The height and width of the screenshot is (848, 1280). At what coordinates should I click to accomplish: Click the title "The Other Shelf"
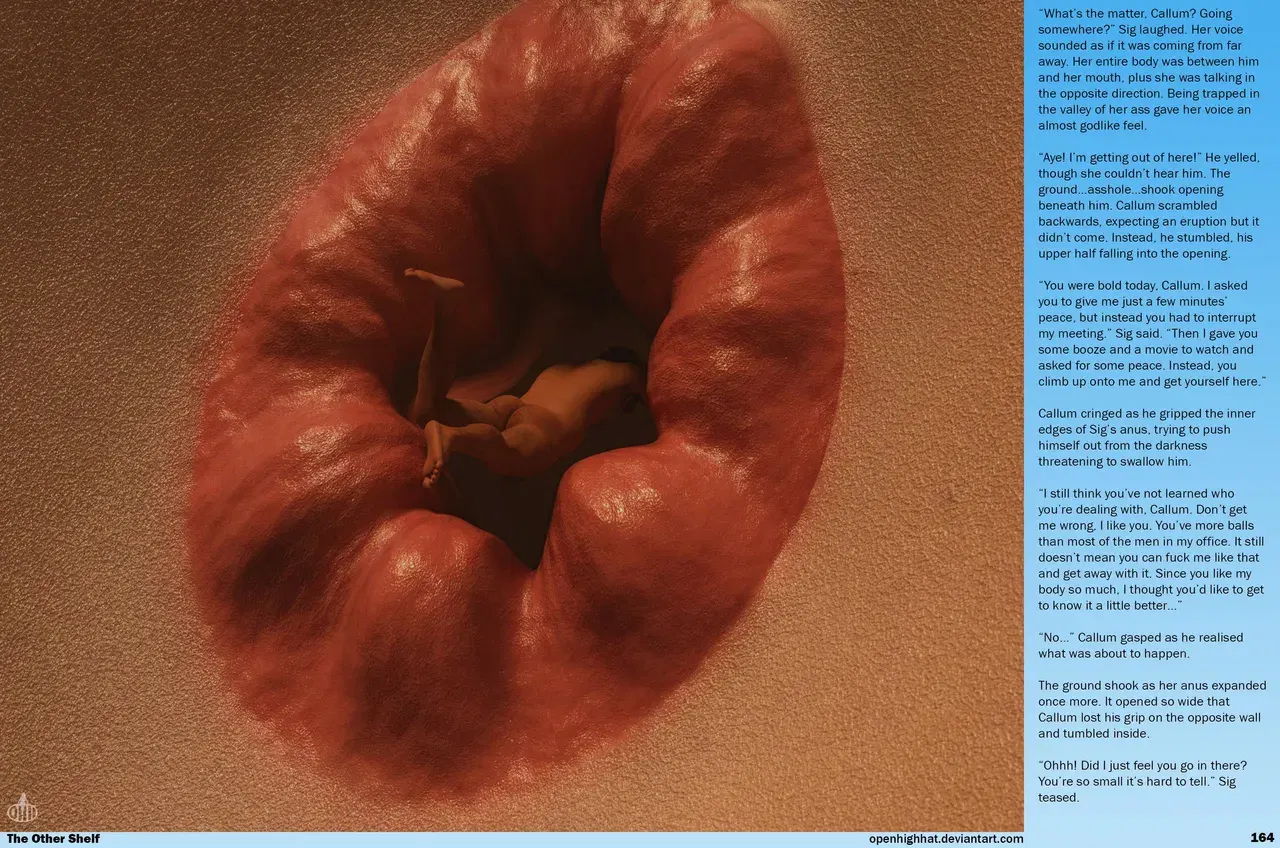(53, 839)
